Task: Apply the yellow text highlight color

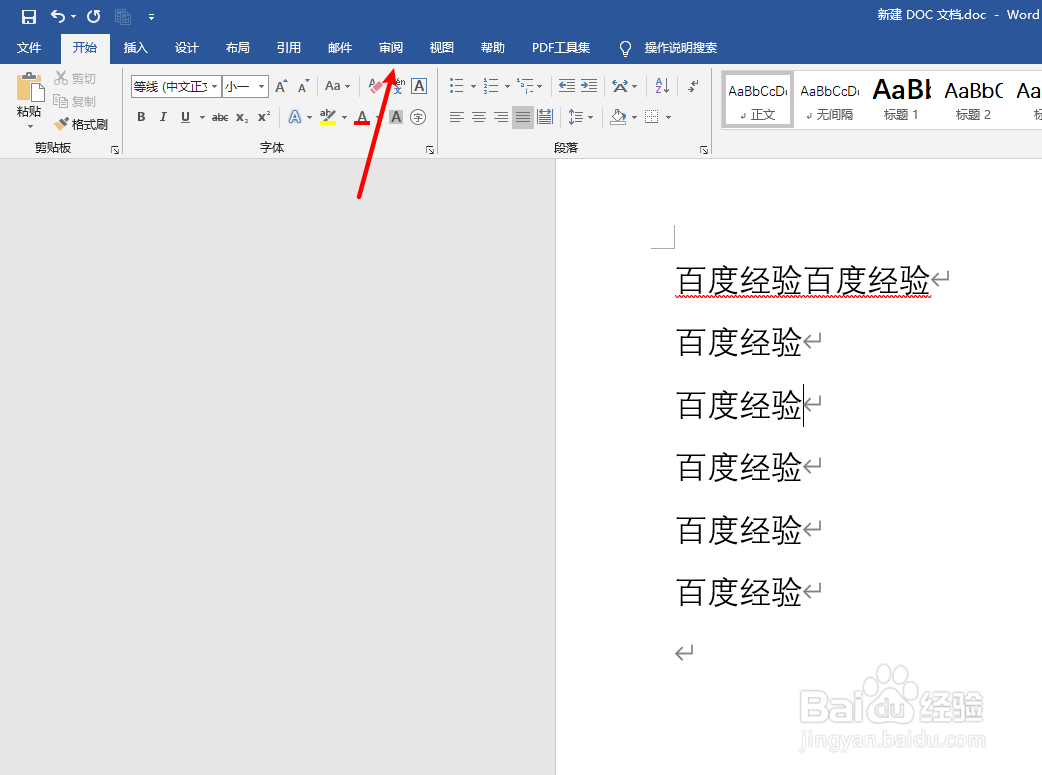Action: click(x=328, y=117)
